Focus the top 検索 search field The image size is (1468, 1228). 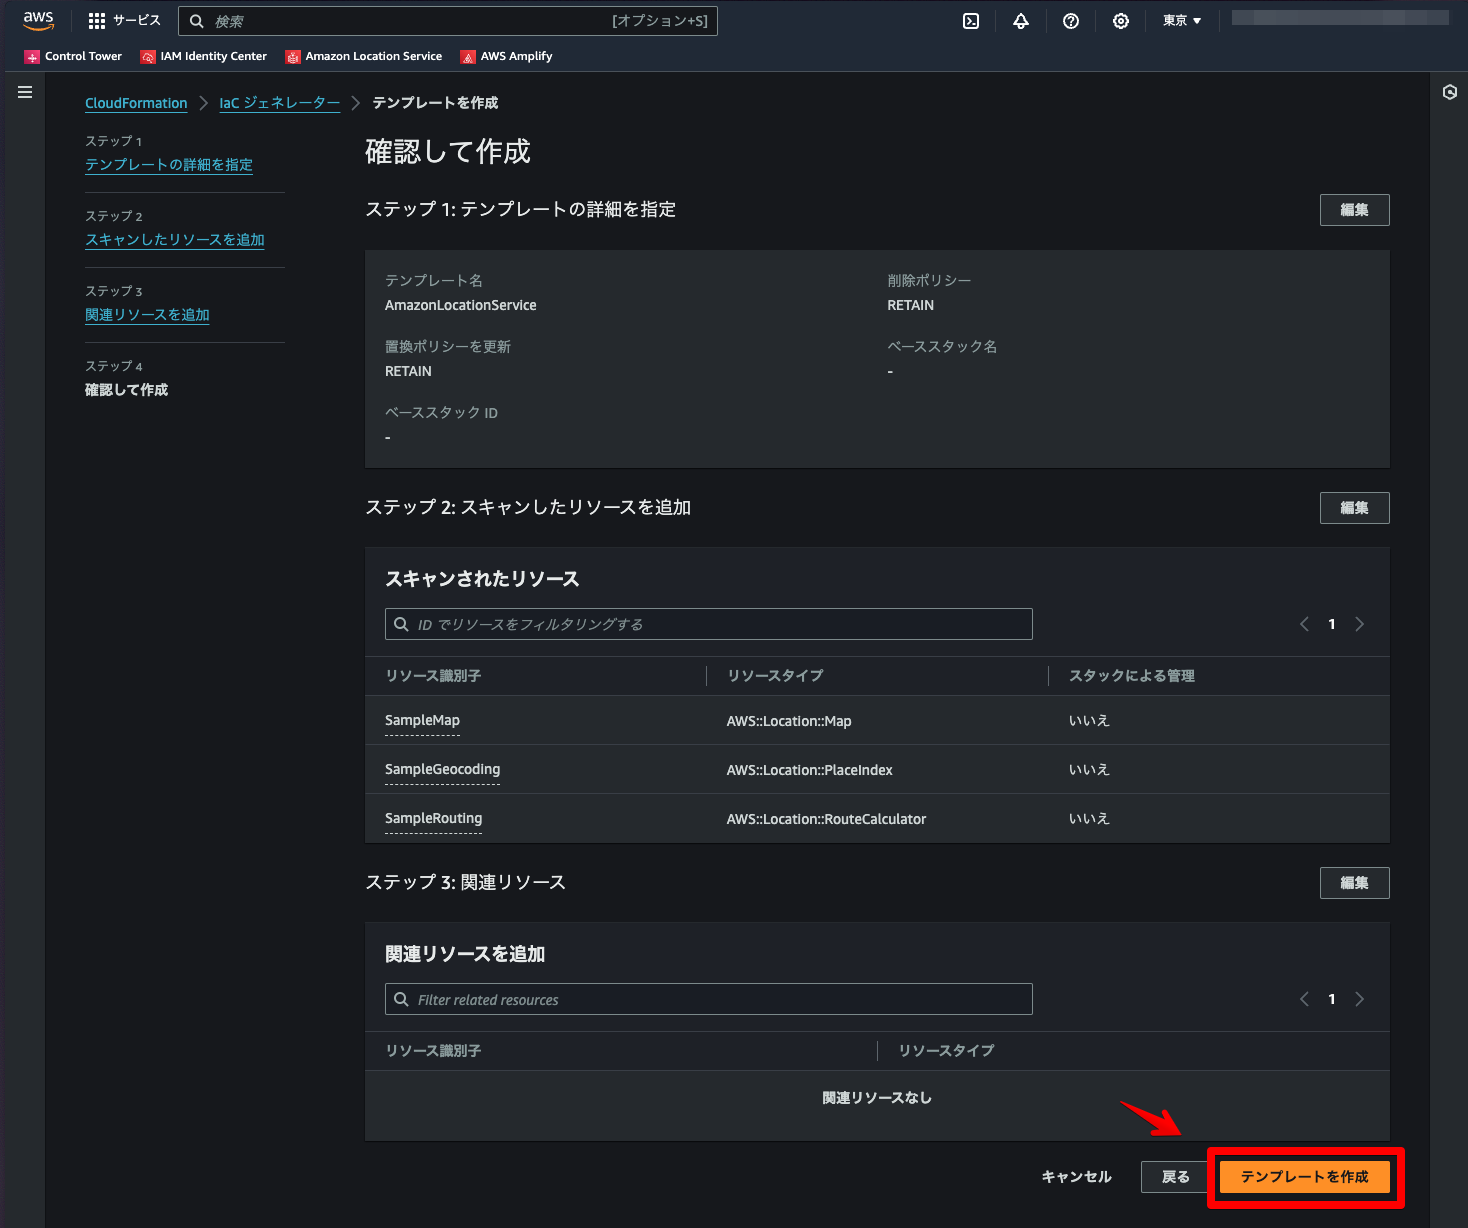tap(448, 21)
